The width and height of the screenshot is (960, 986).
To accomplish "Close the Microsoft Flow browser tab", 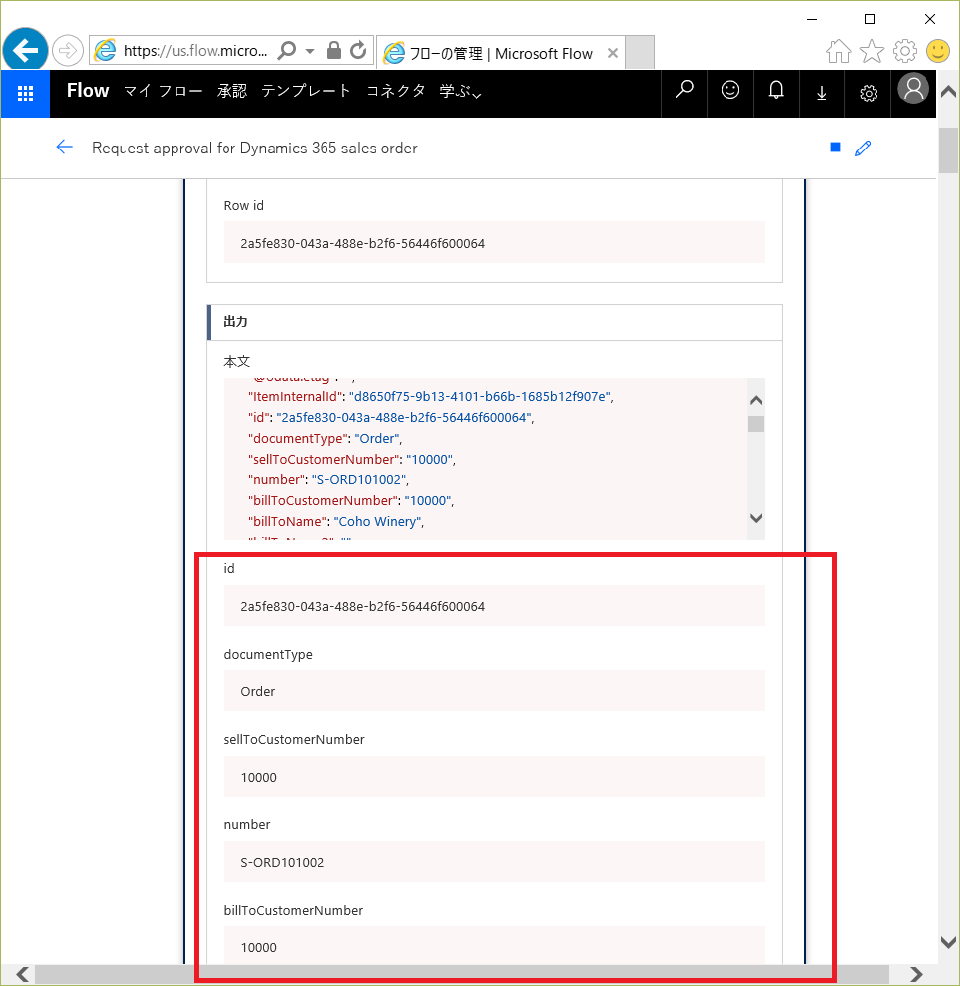I will [612, 53].
